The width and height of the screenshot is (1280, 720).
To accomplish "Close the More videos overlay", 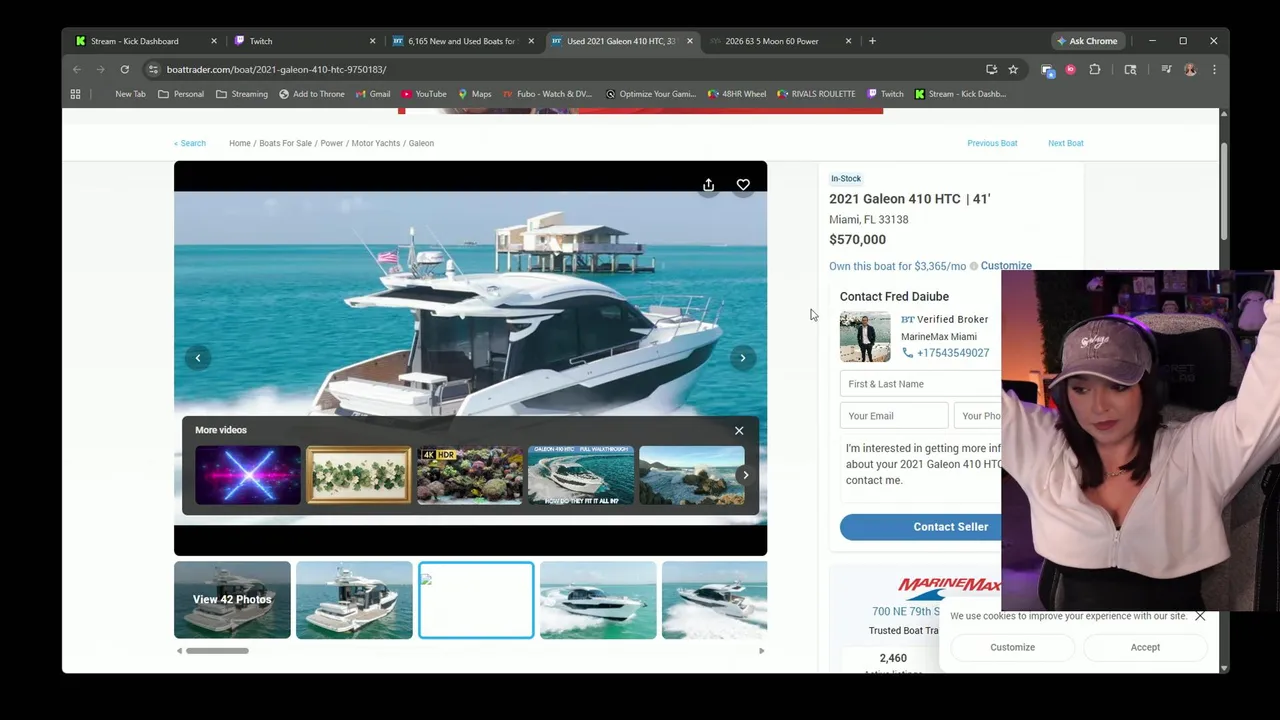I will [739, 431].
